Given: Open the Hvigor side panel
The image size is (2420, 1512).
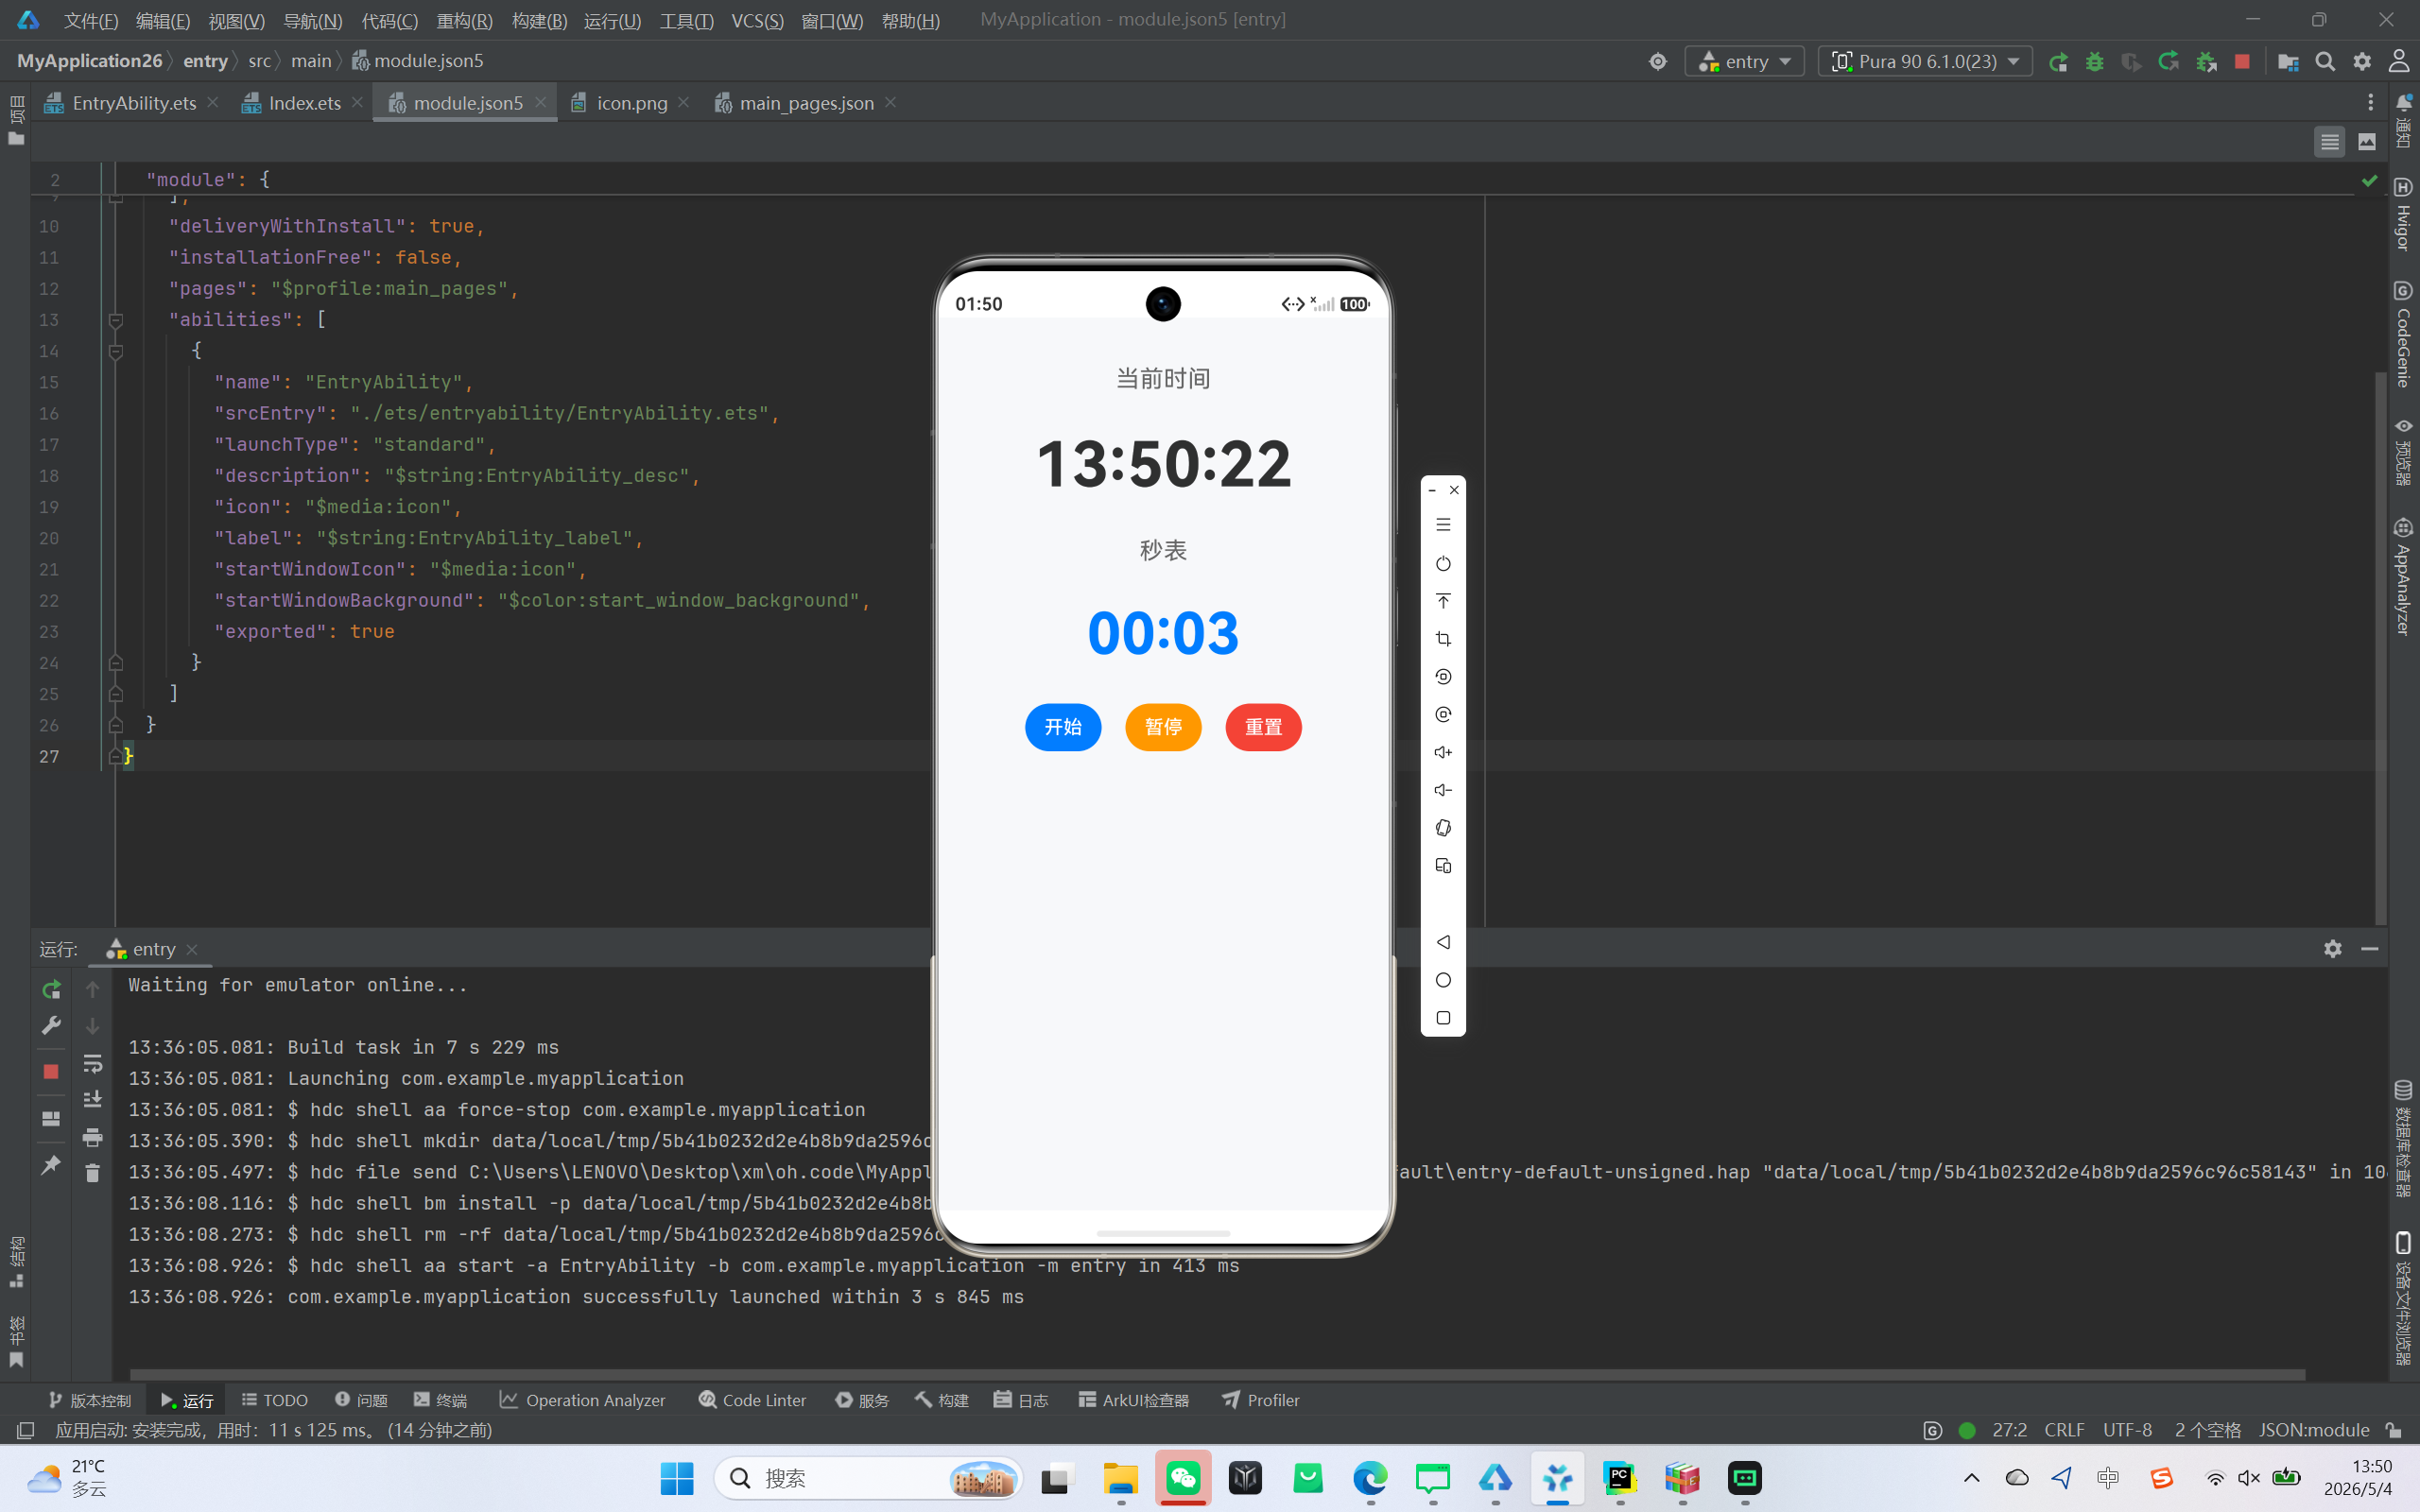Looking at the screenshot, I should coord(2403,214).
